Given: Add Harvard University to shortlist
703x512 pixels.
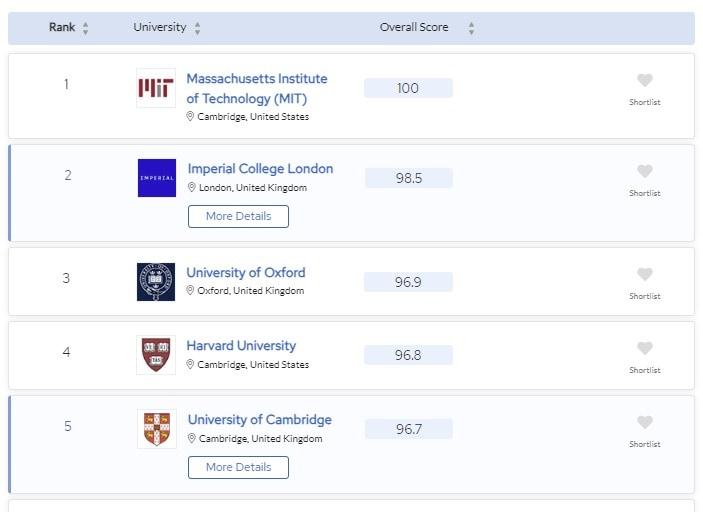Looking at the screenshot, I should click(x=645, y=349).
